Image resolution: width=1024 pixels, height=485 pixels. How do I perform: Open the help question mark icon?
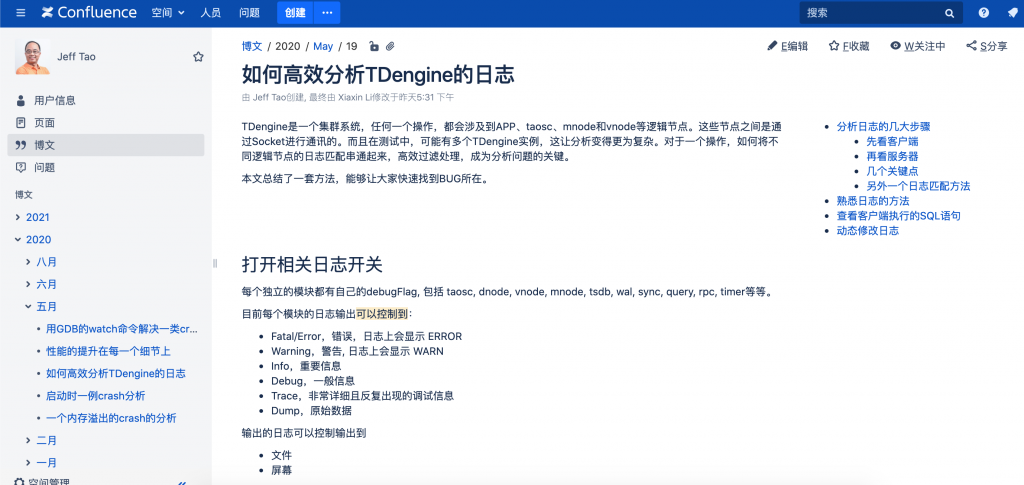click(984, 12)
